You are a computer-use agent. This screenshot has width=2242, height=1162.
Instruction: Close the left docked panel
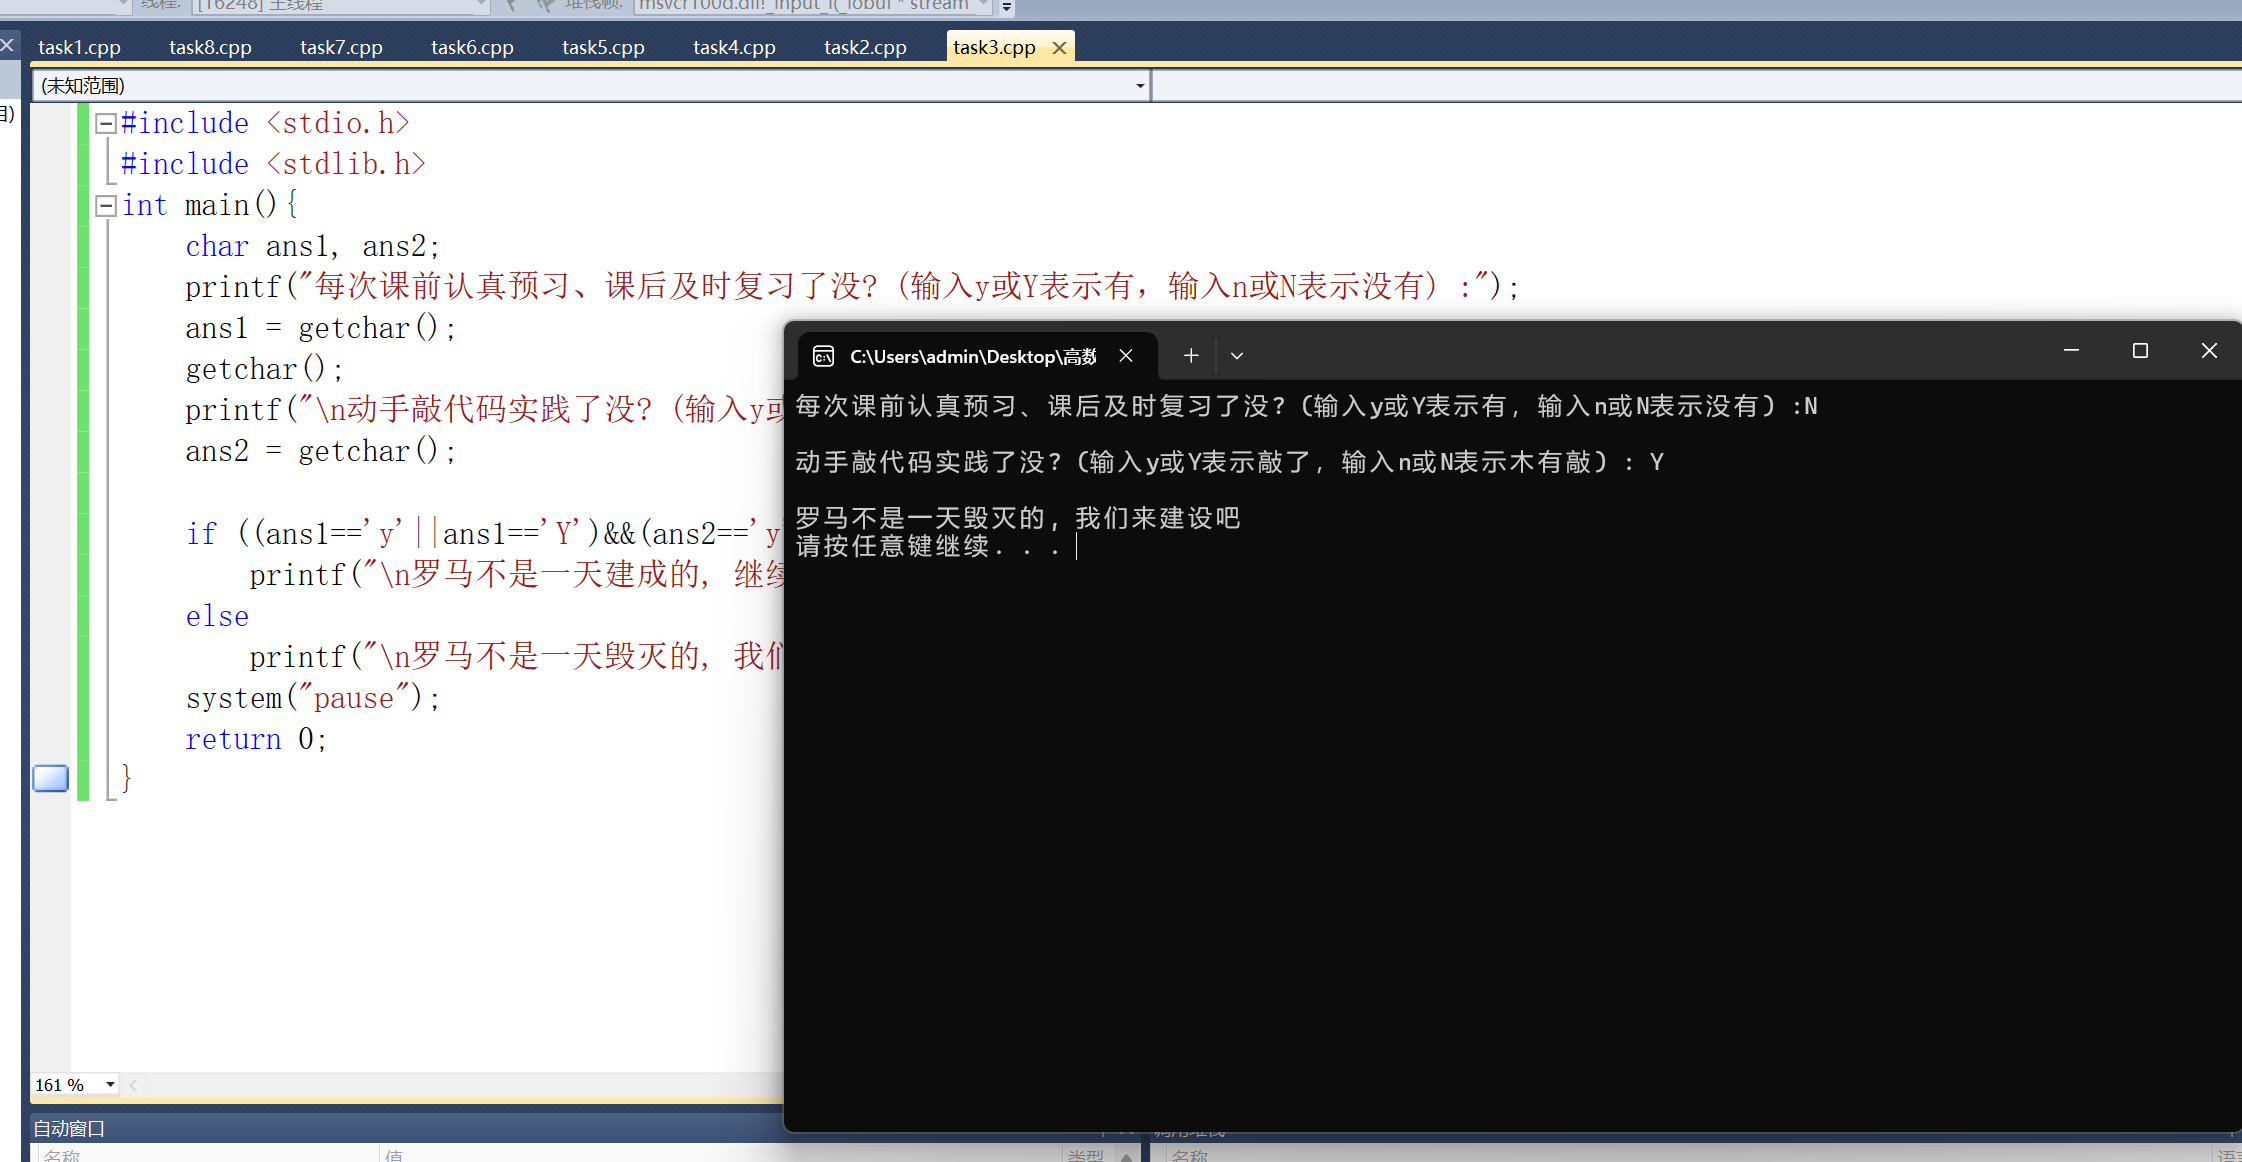point(7,45)
